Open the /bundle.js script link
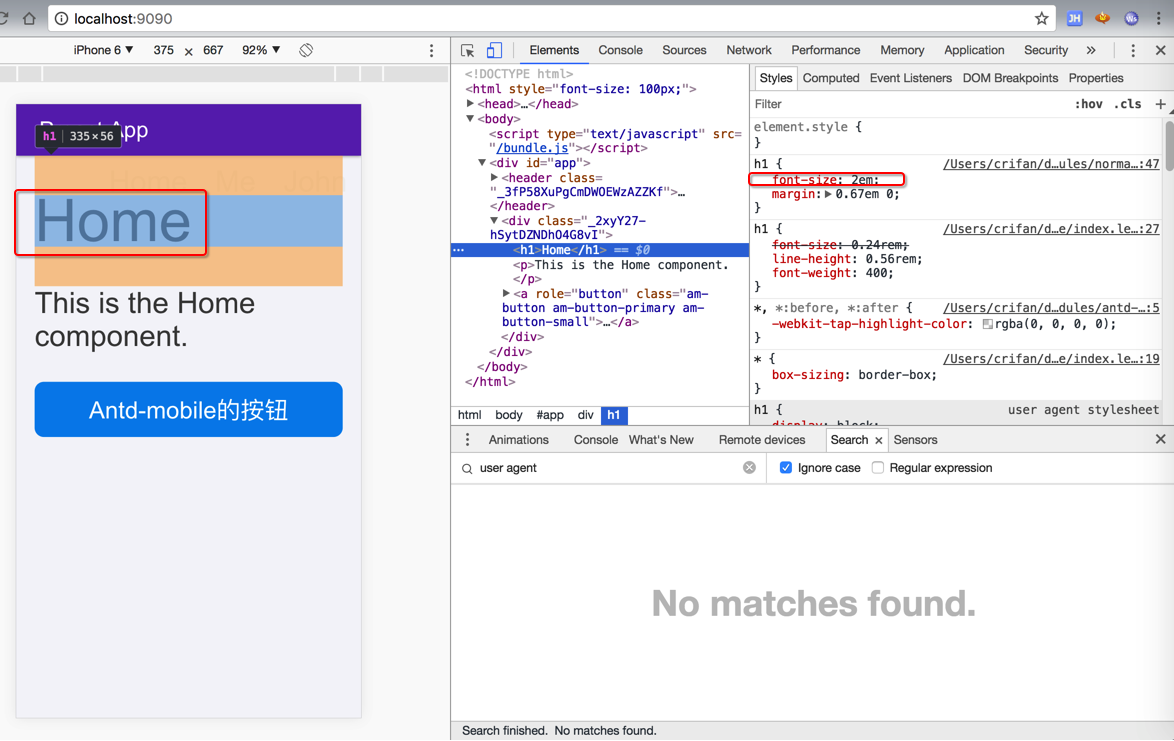 pos(532,148)
